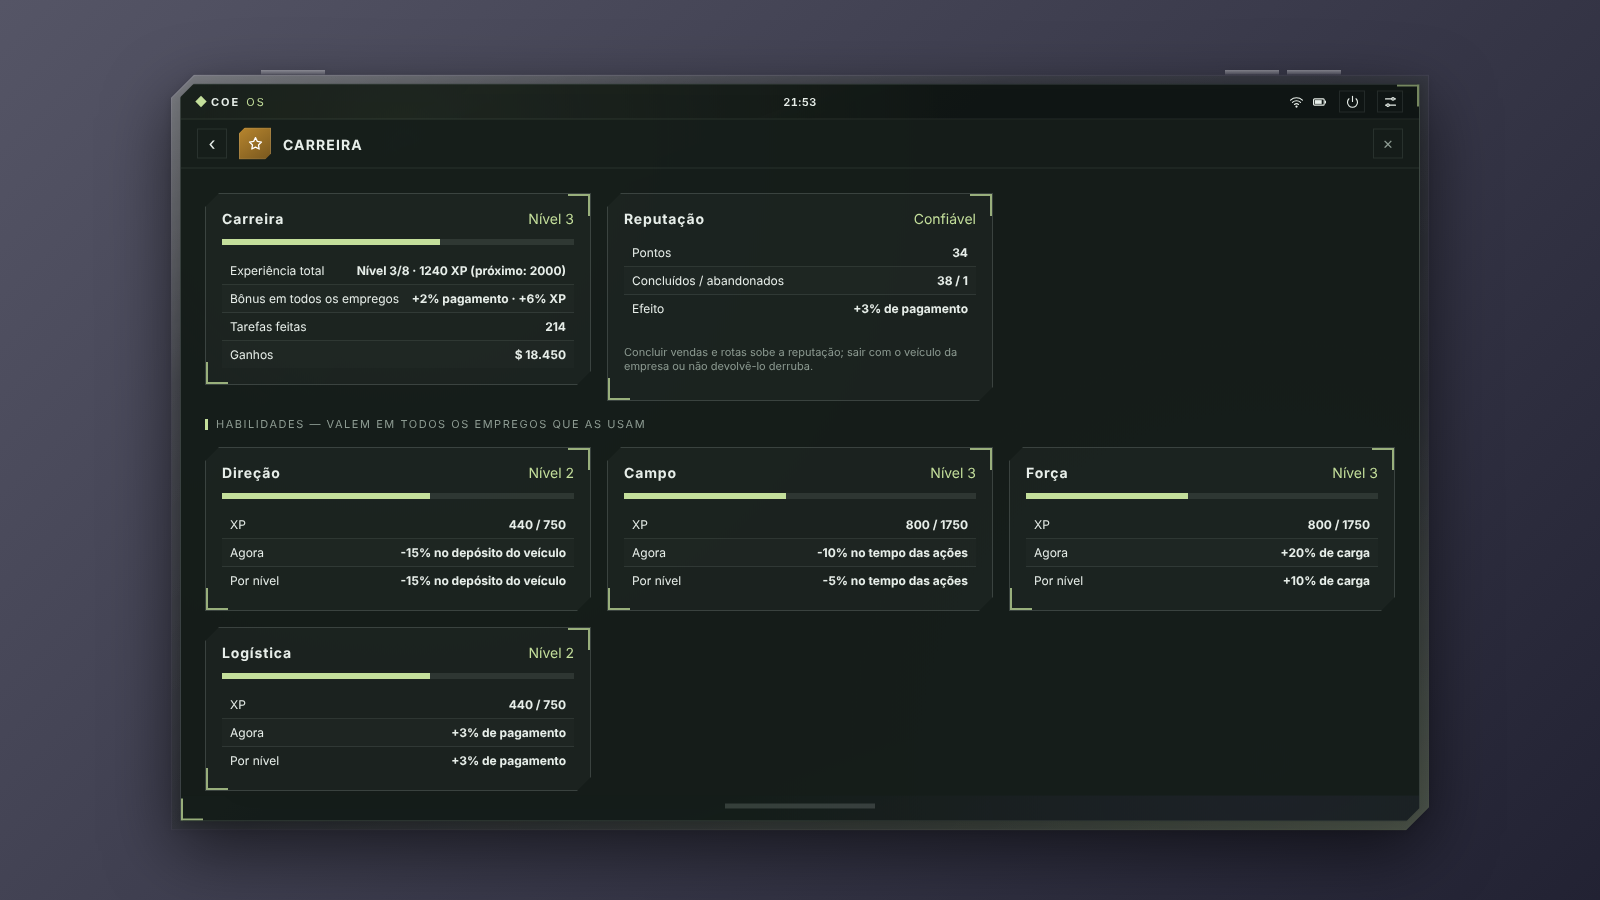Click the Força card title
Image resolution: width=1600 pixels, height=900 pixels.
1047,473
